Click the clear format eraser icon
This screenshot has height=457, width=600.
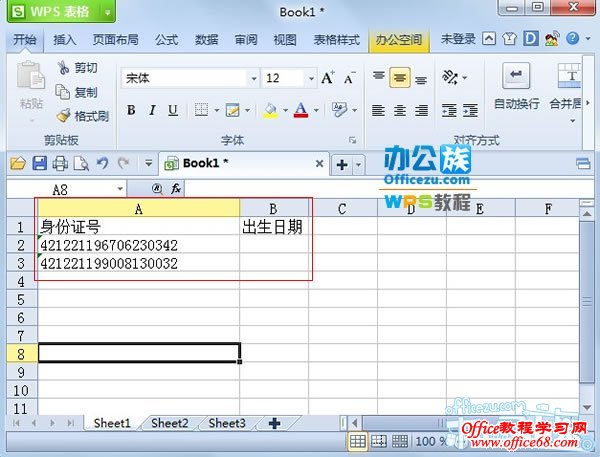(x=339, y=110)
